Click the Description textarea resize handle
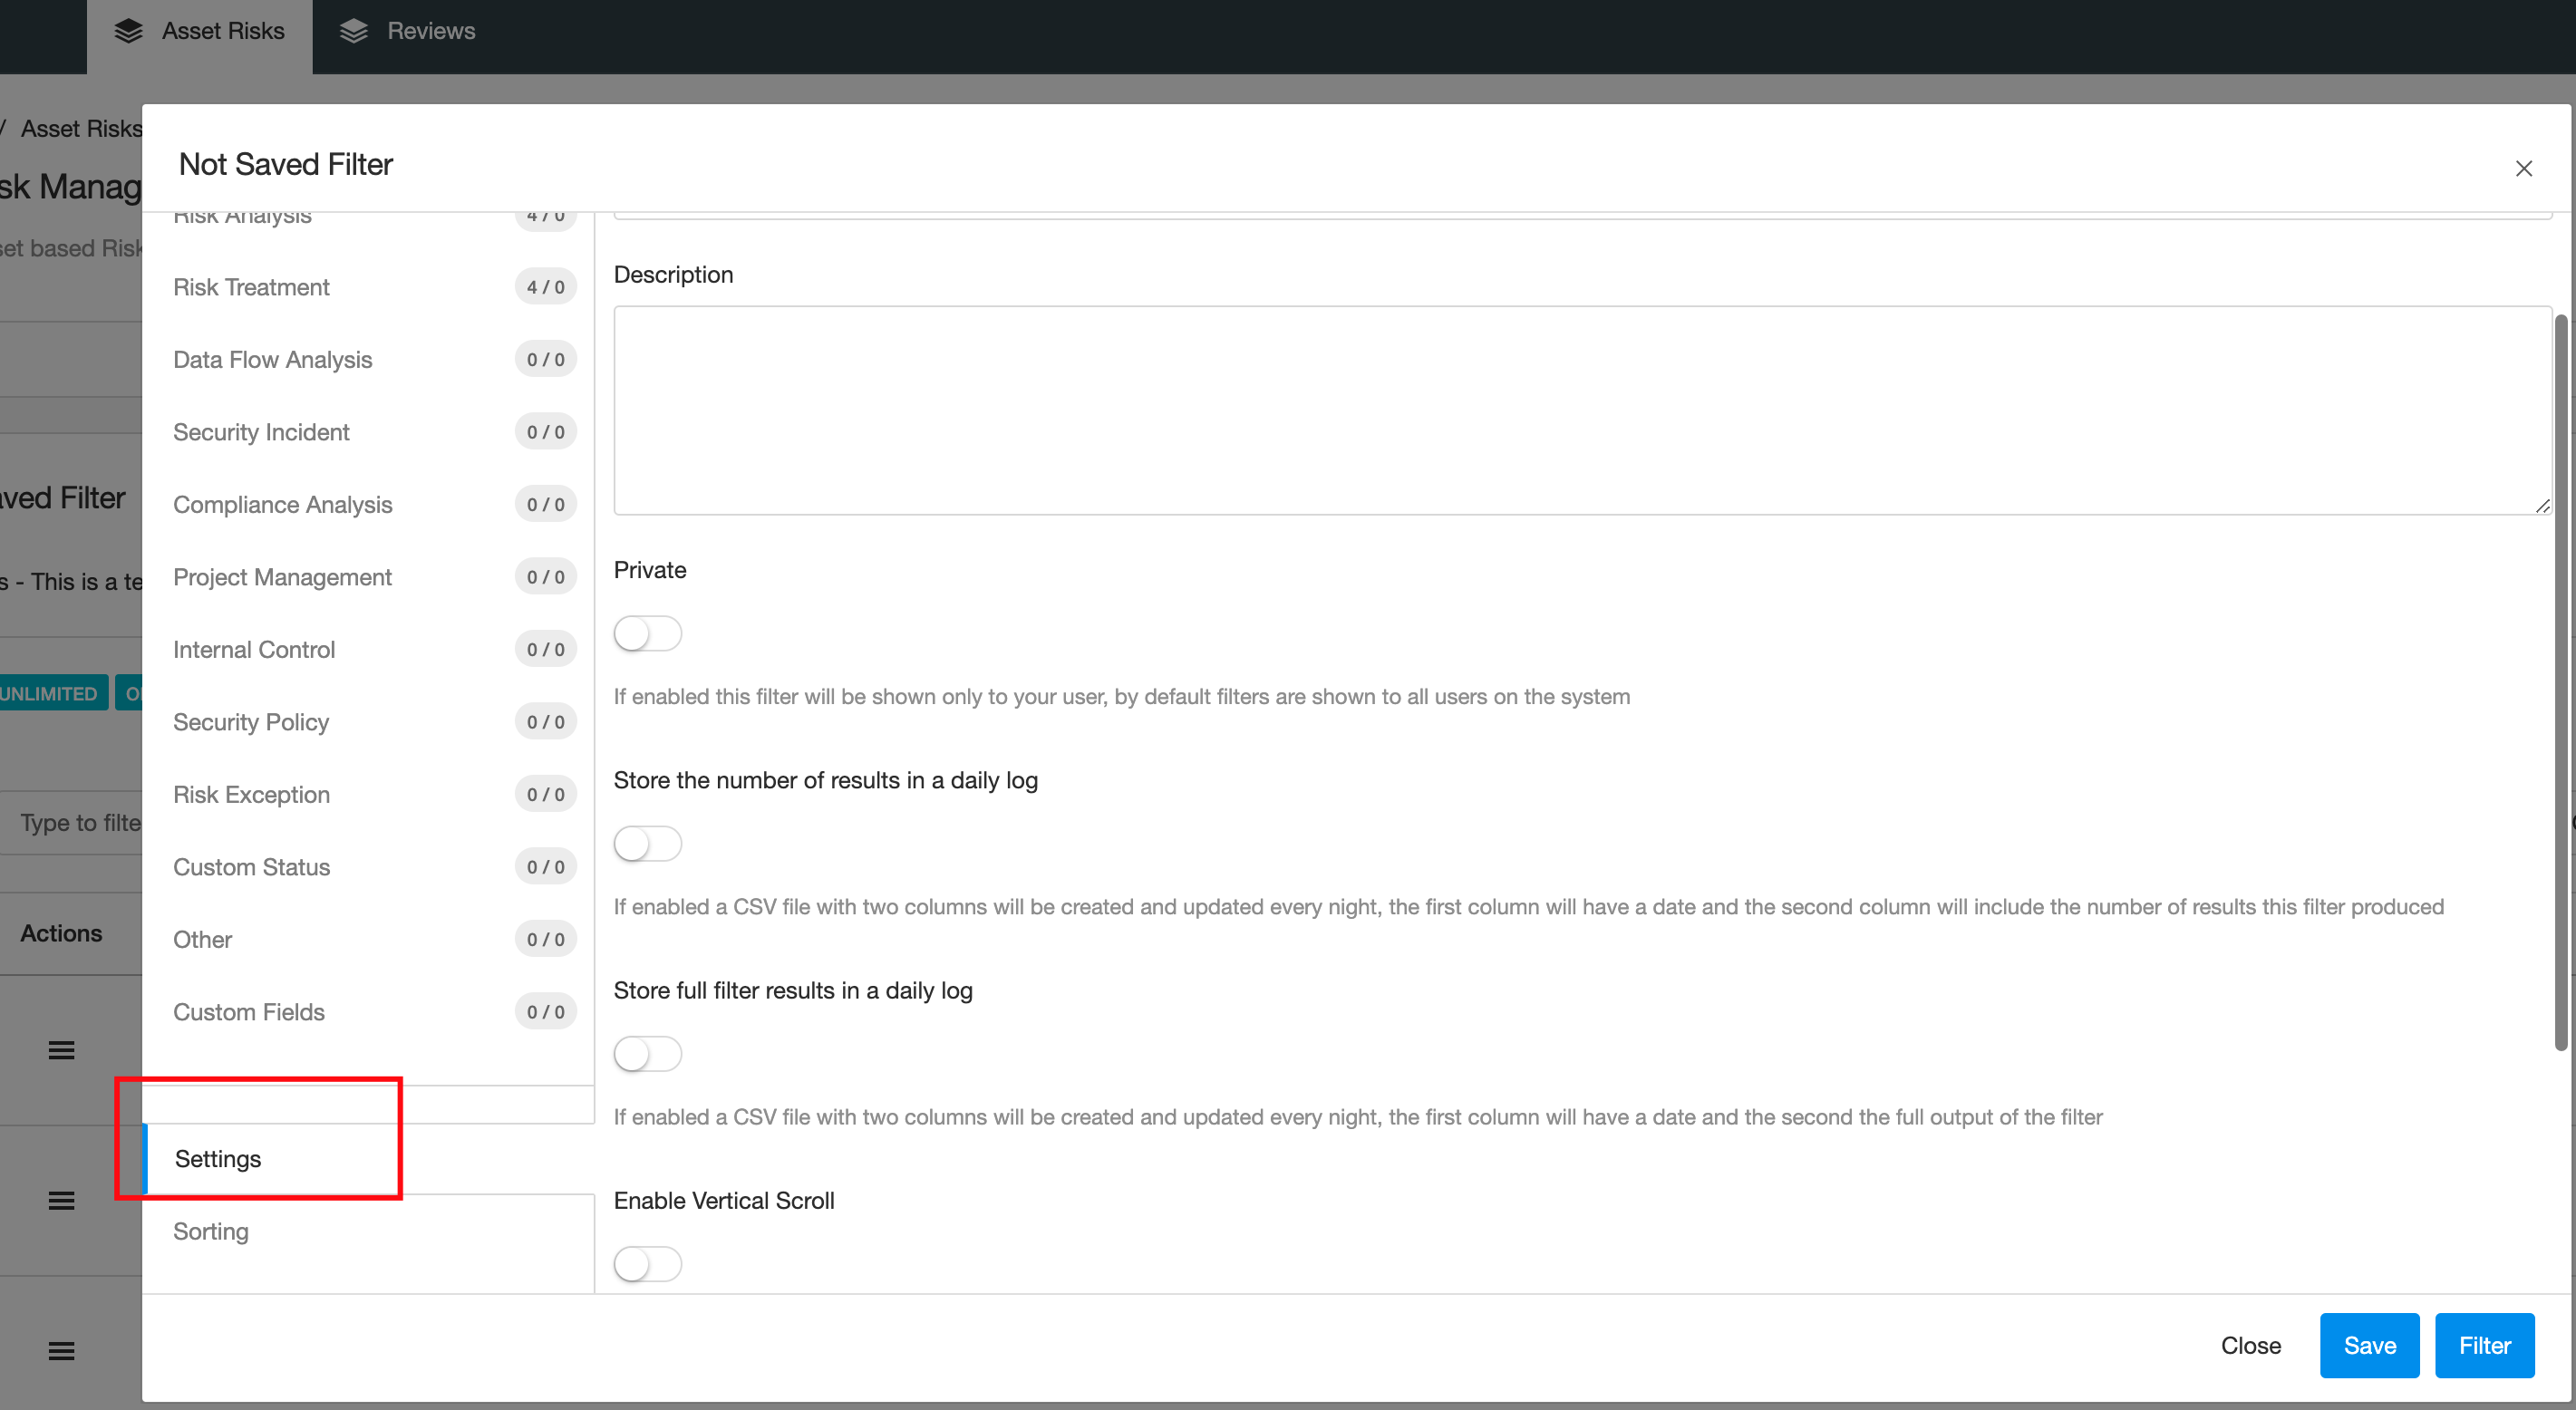2576x1410 pixels. 2542,505
